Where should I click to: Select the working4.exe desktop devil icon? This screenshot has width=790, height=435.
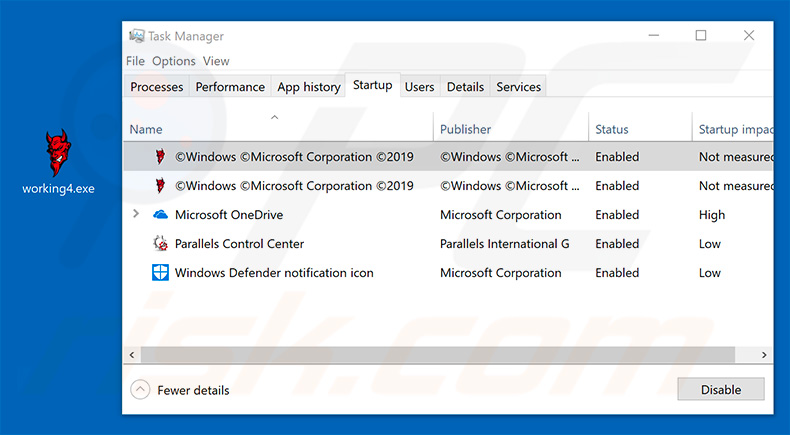click(58, 153)
